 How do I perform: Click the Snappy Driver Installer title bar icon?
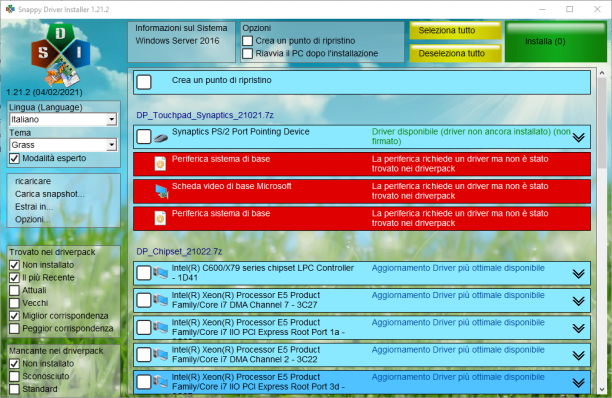[10, 9]
